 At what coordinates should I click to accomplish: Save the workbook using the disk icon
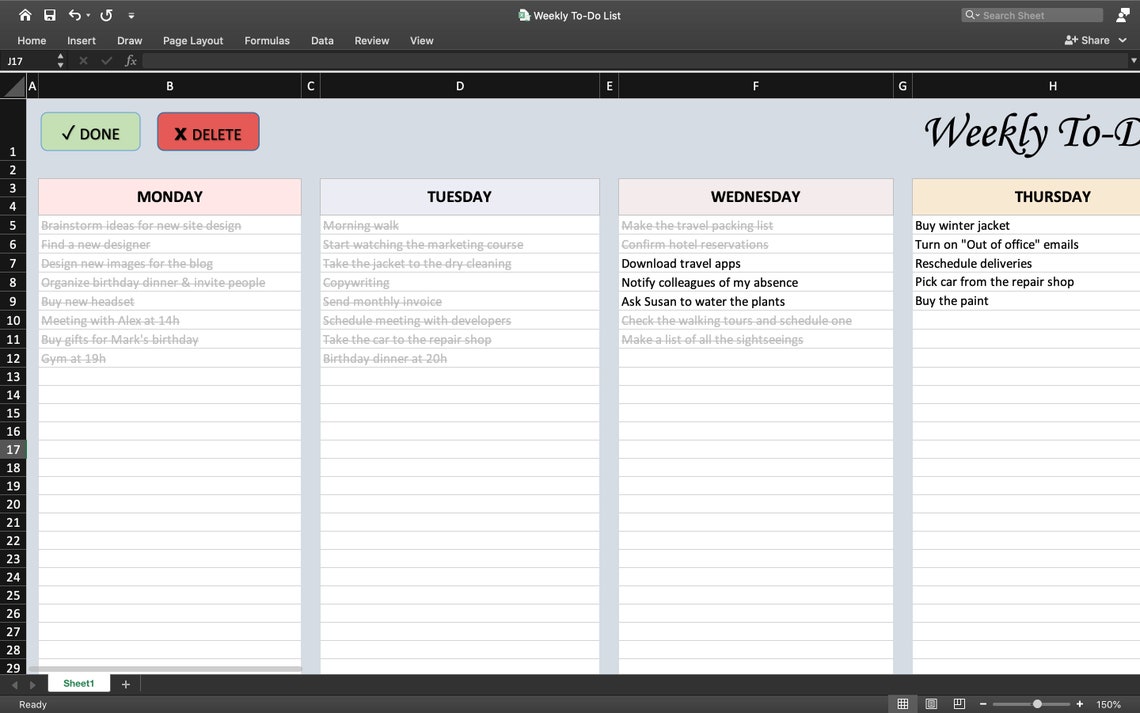point(49,14)
